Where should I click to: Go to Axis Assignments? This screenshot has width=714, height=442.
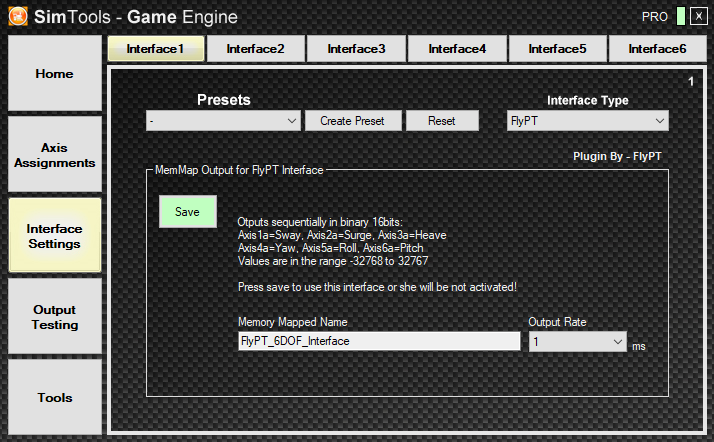pos(55,154)
